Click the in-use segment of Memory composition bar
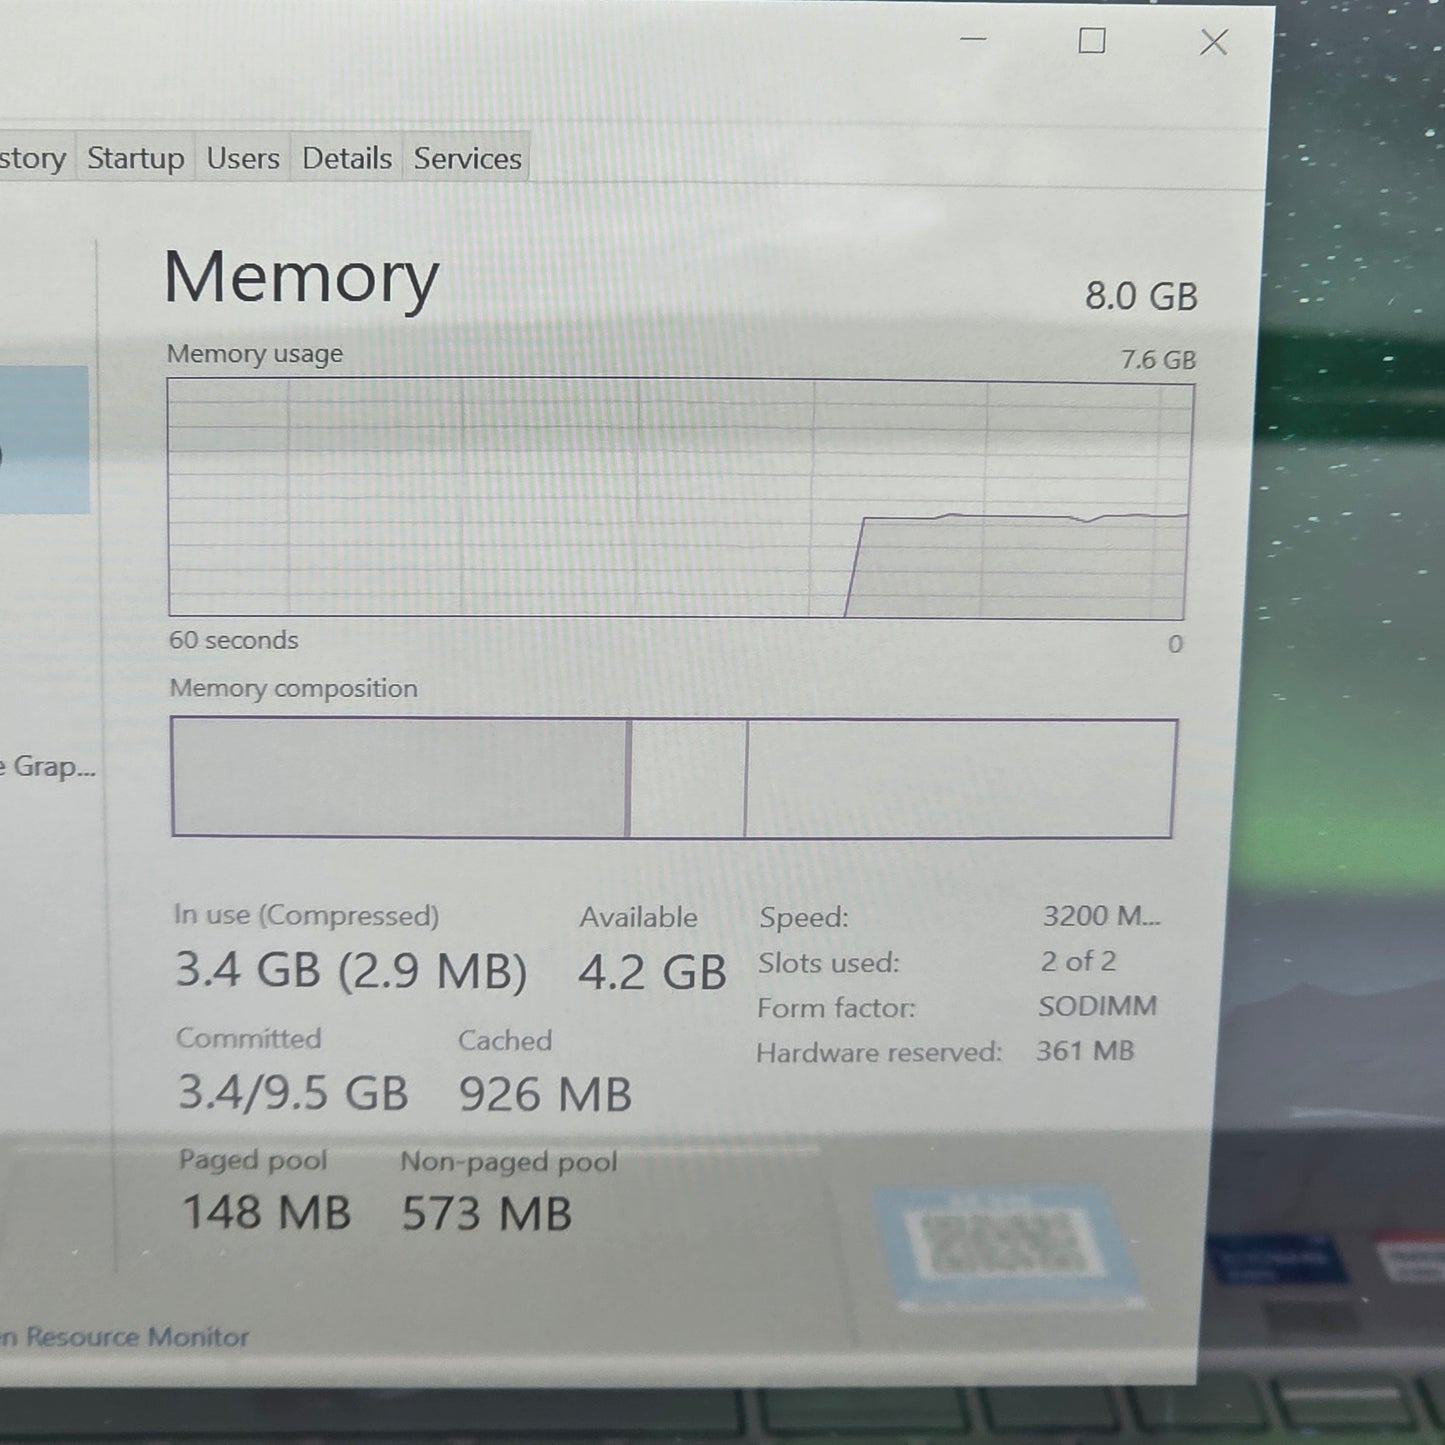 point(398,777)
